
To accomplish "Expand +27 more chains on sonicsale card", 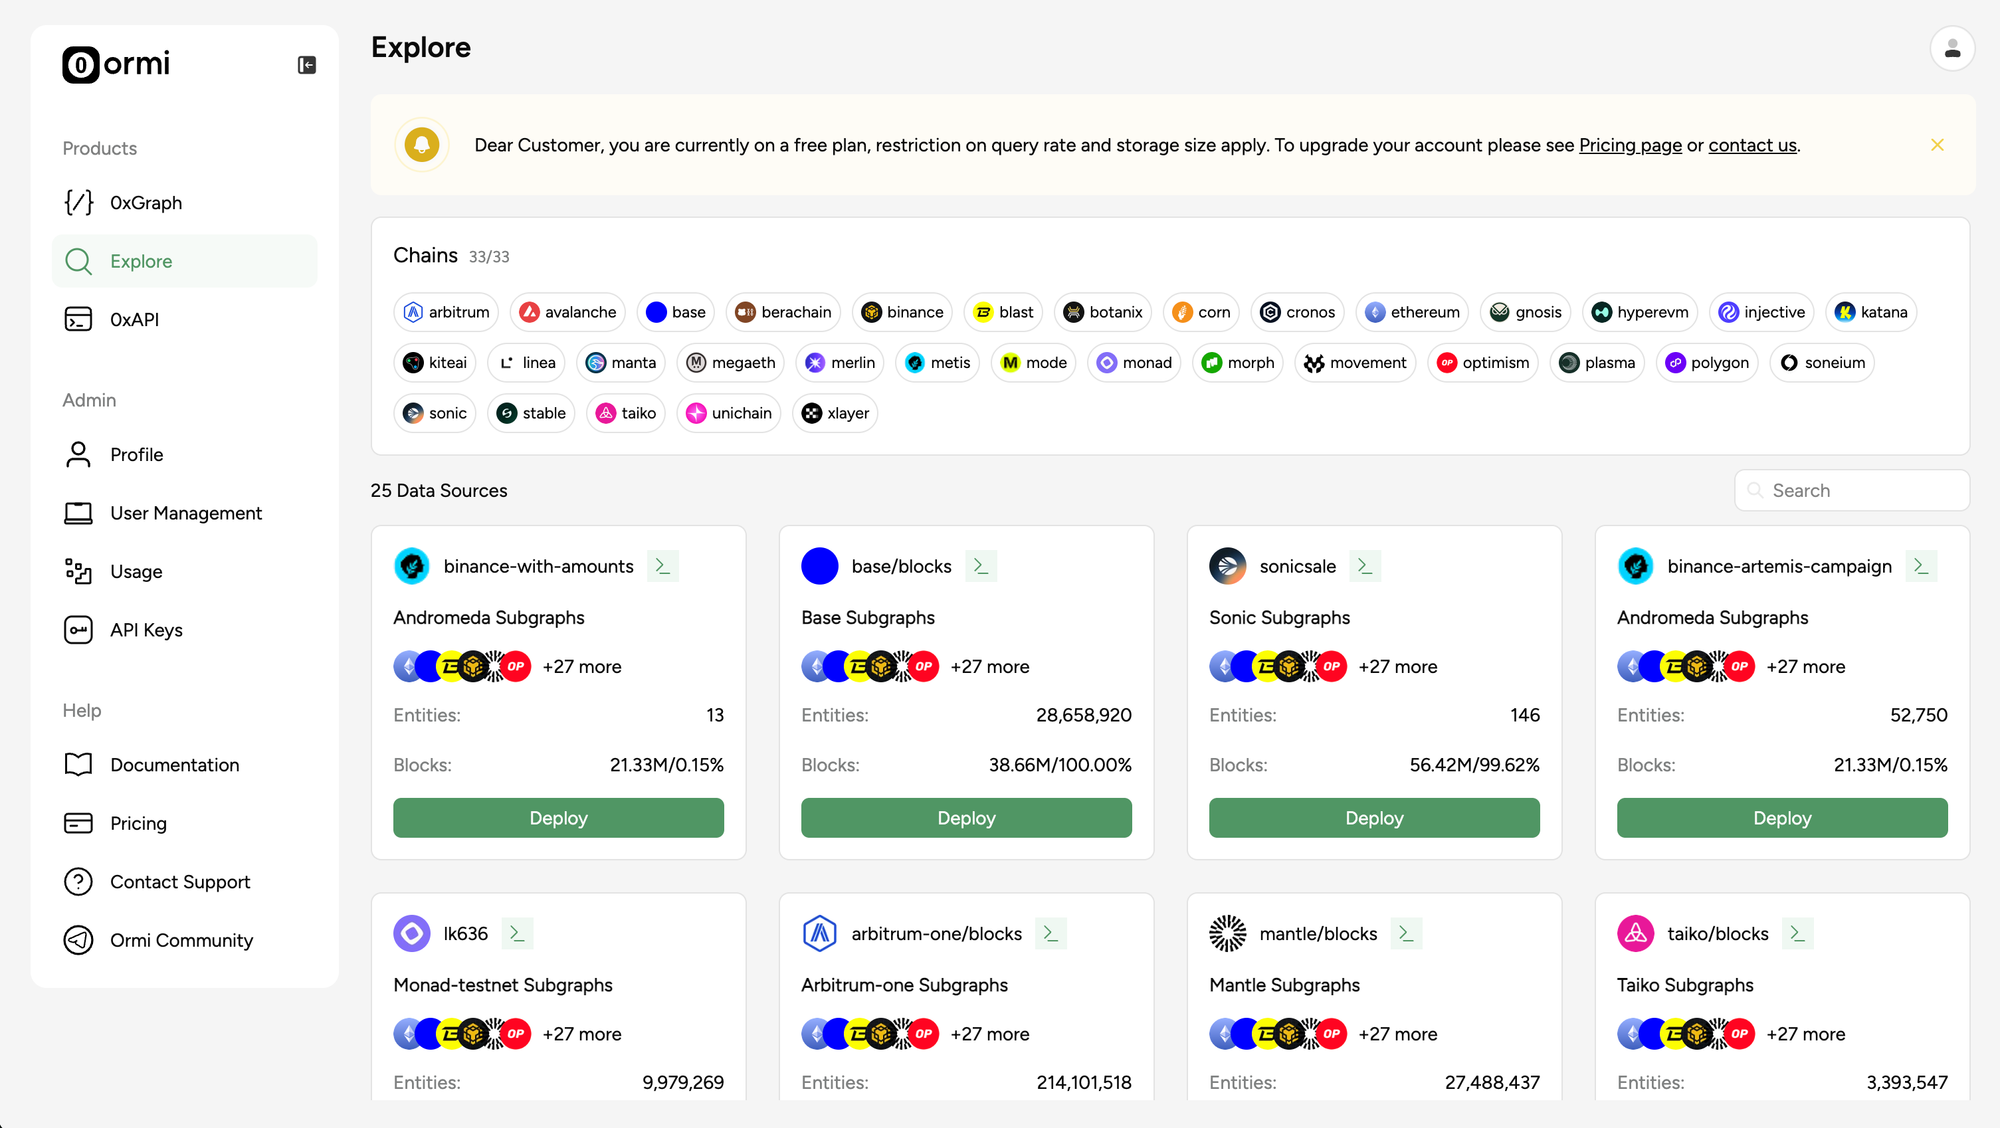I will pos(1397,667).
